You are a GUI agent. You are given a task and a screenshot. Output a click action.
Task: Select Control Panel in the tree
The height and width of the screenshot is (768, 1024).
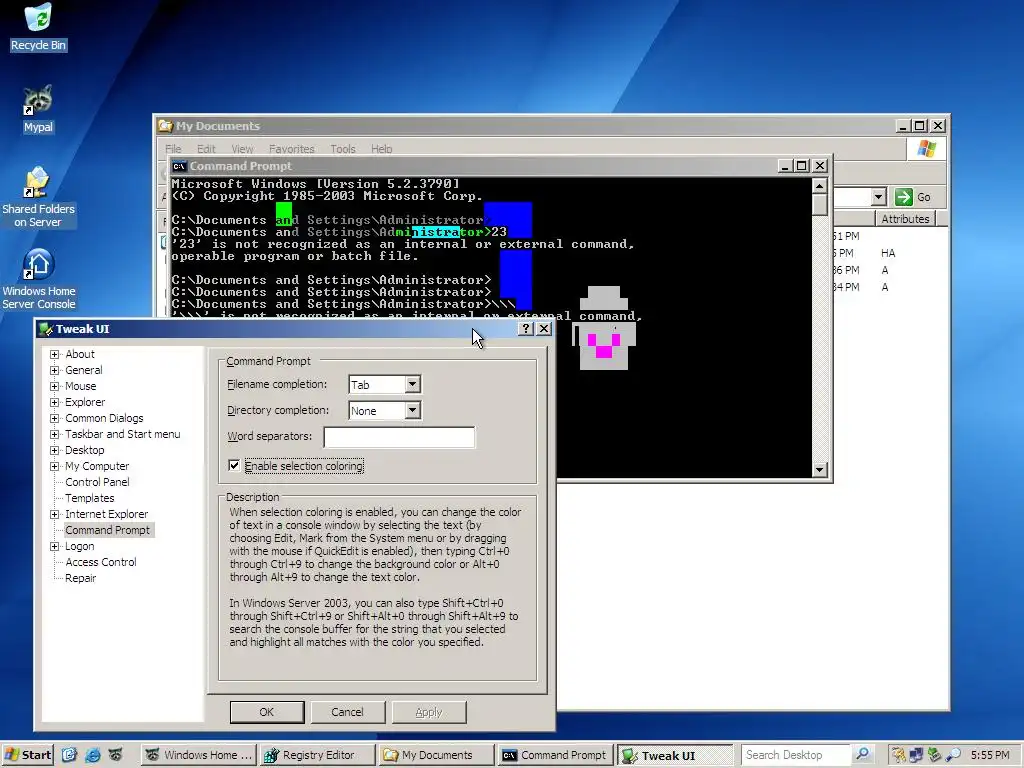pos(97,482)
